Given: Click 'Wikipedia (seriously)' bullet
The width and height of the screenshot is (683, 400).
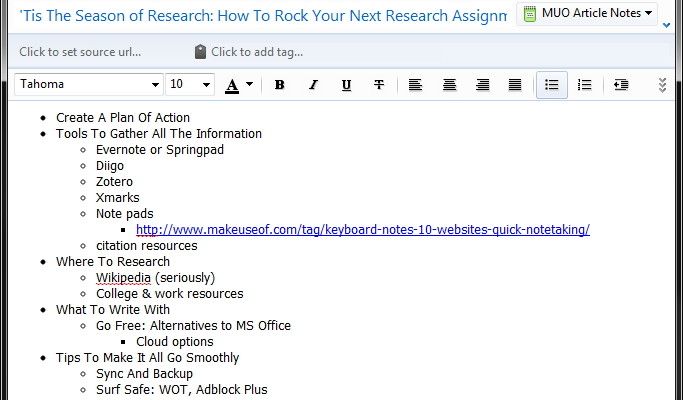Looking at the screenshot, I should [156, 278].
